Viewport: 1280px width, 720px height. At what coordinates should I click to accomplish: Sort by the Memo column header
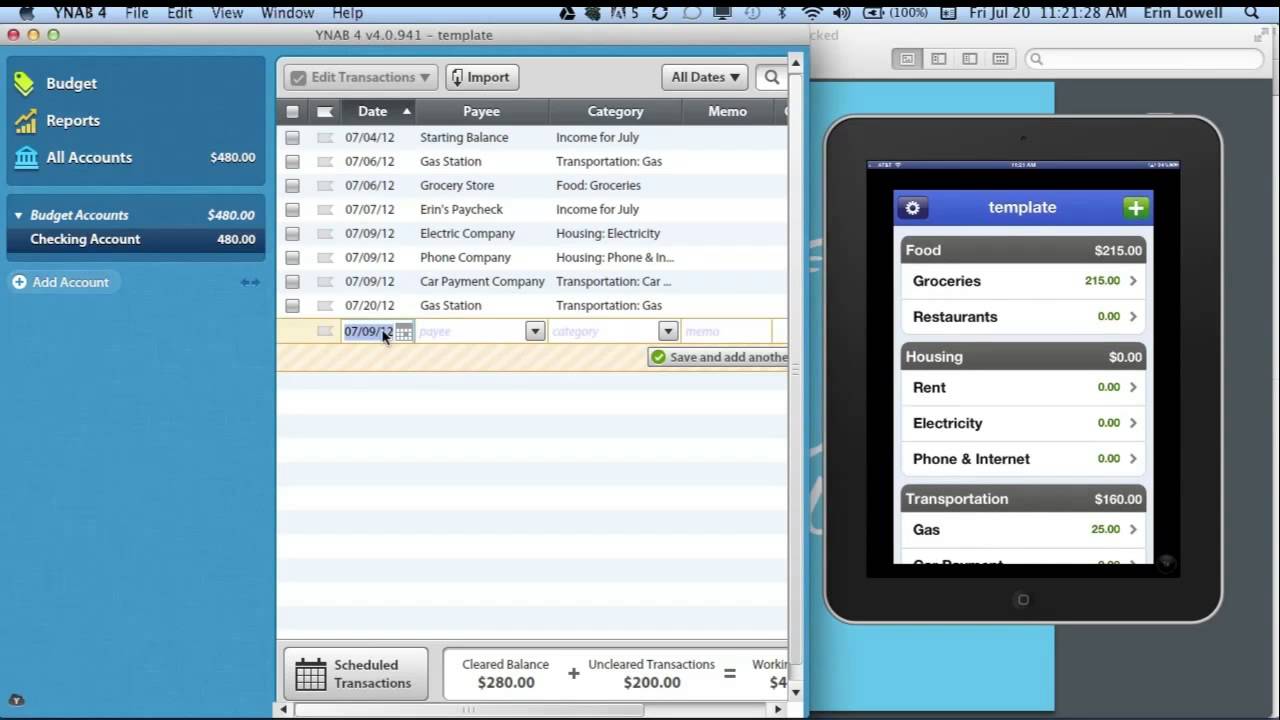(727, 112)
